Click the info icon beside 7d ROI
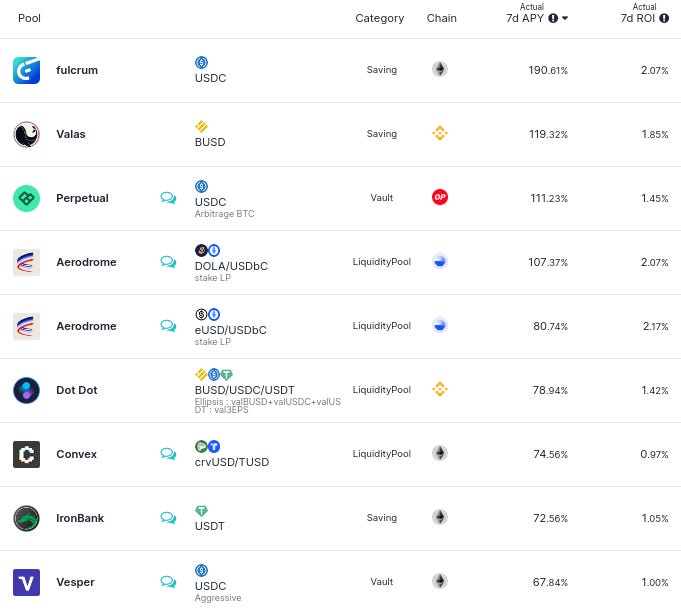Image resolution: width=681 pixels, height=612 pixels. [x=664, y=18]
